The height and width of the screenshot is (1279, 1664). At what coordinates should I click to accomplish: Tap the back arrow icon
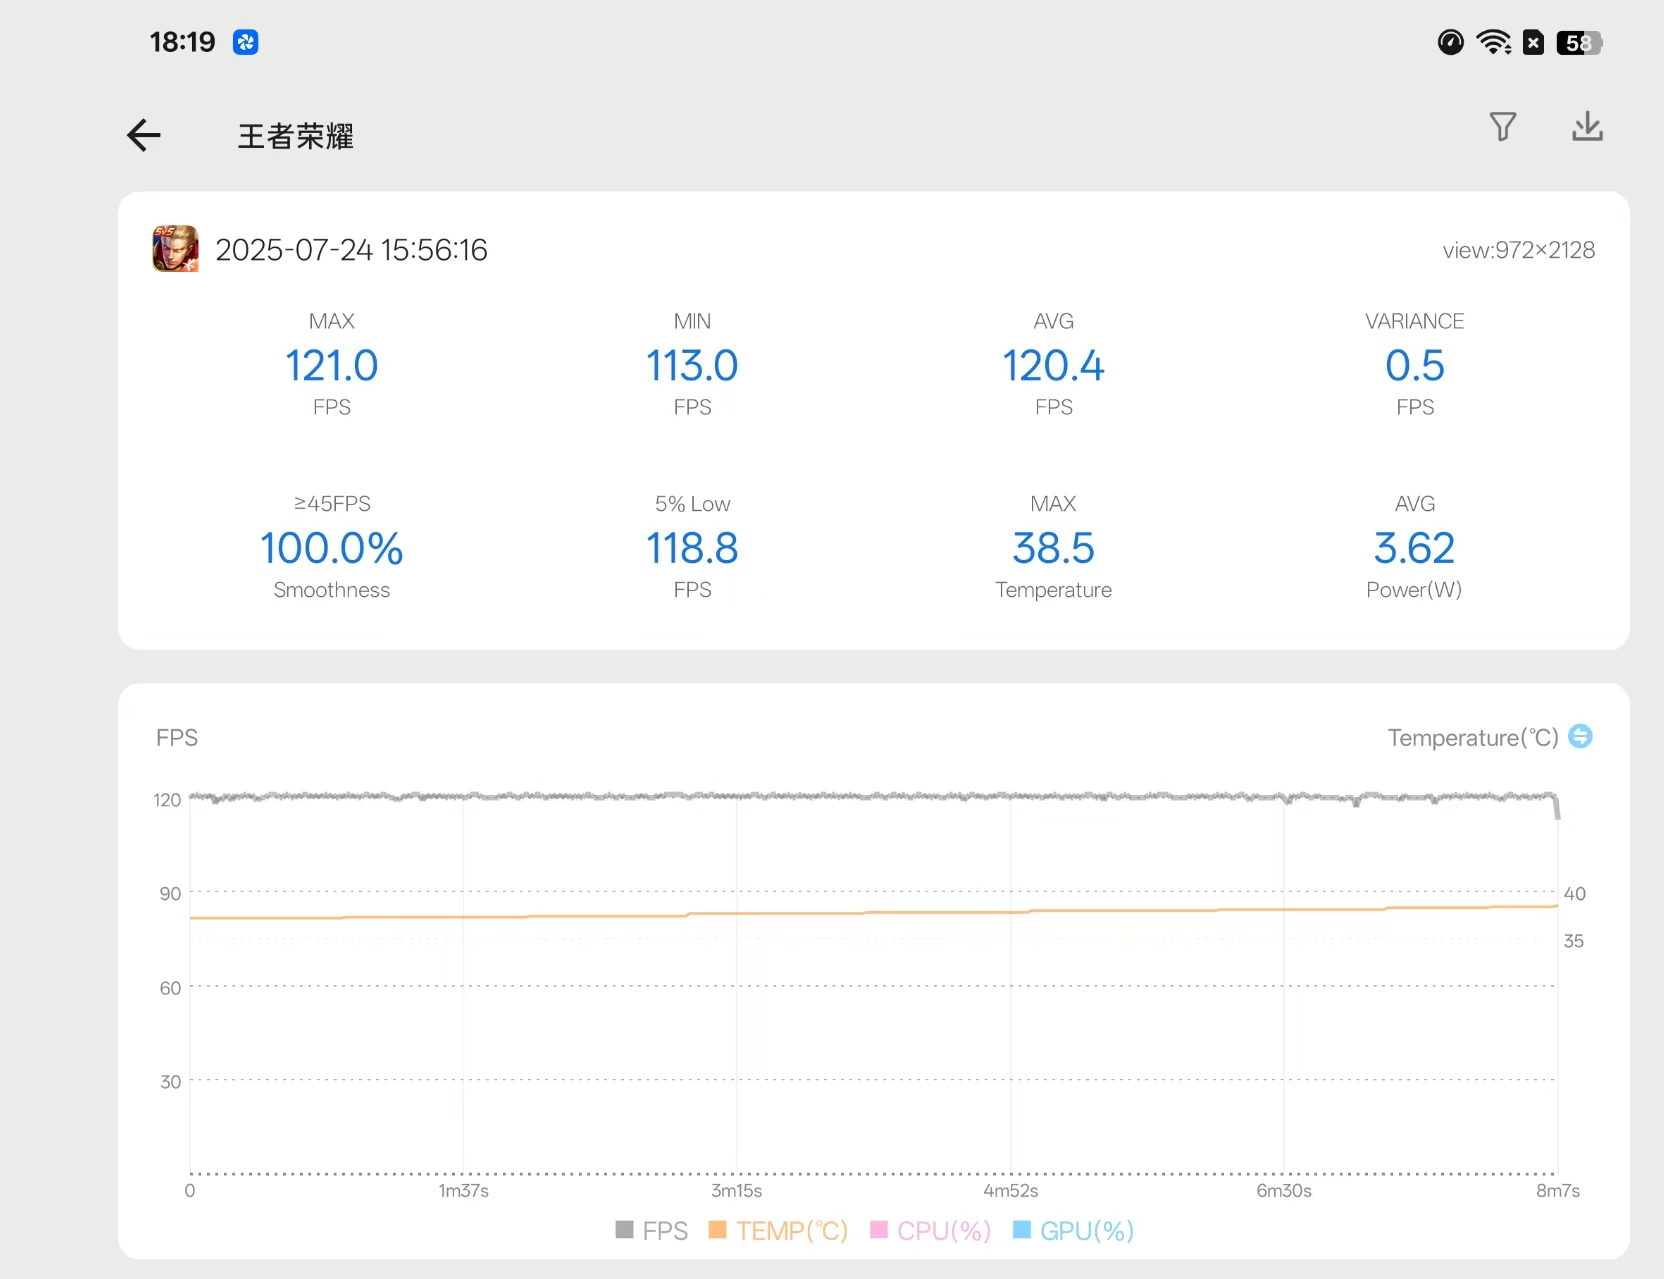(144, 135)
